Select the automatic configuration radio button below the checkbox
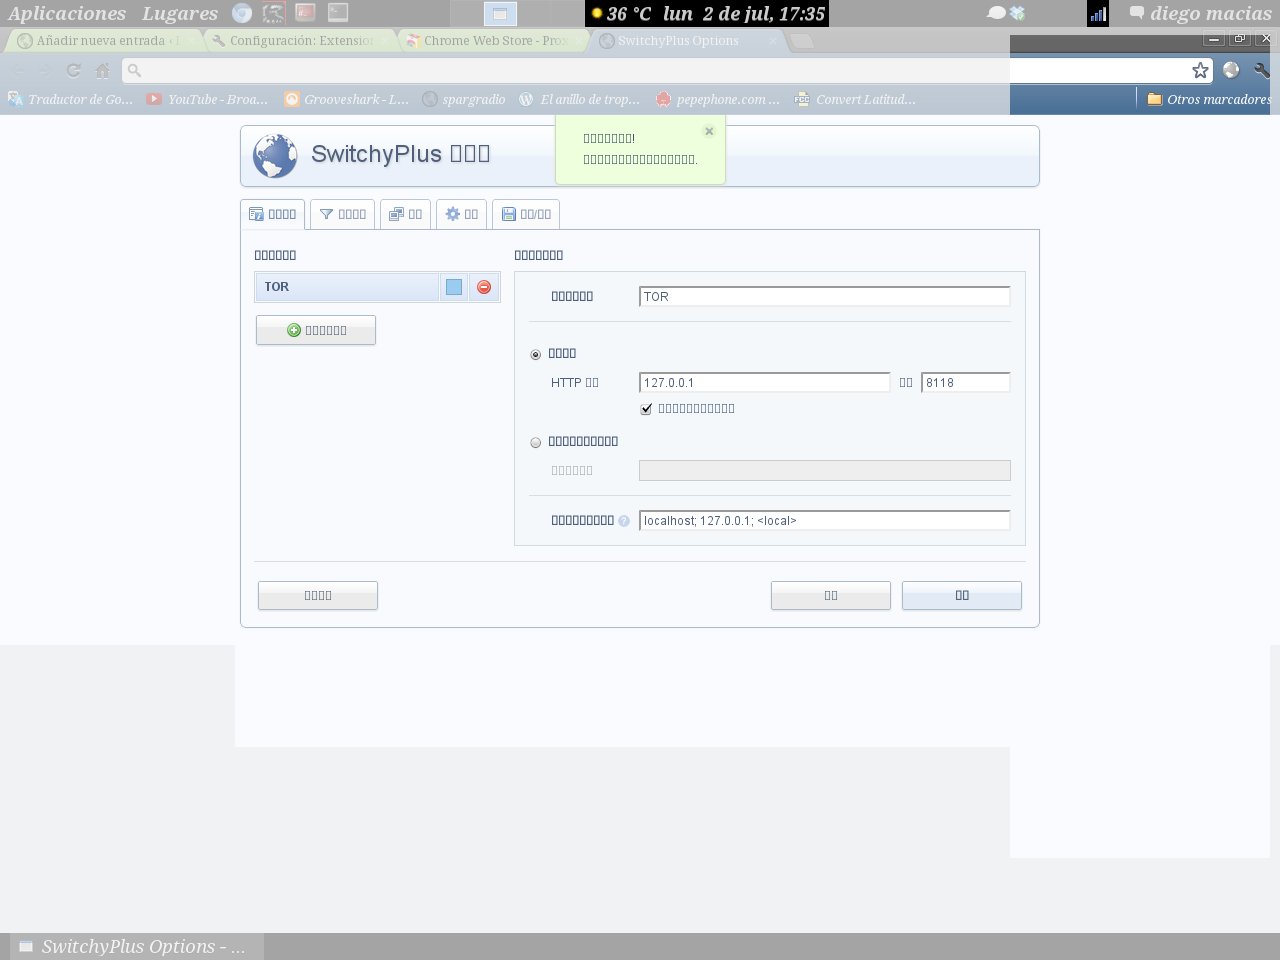 (x=536, y=442)
